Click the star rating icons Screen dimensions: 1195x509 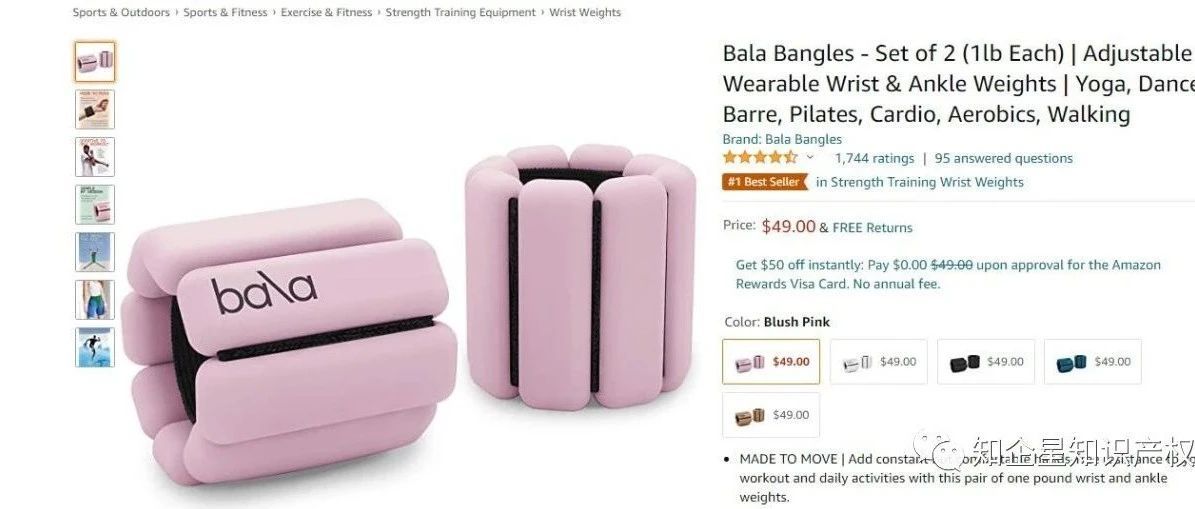(760, 158)
